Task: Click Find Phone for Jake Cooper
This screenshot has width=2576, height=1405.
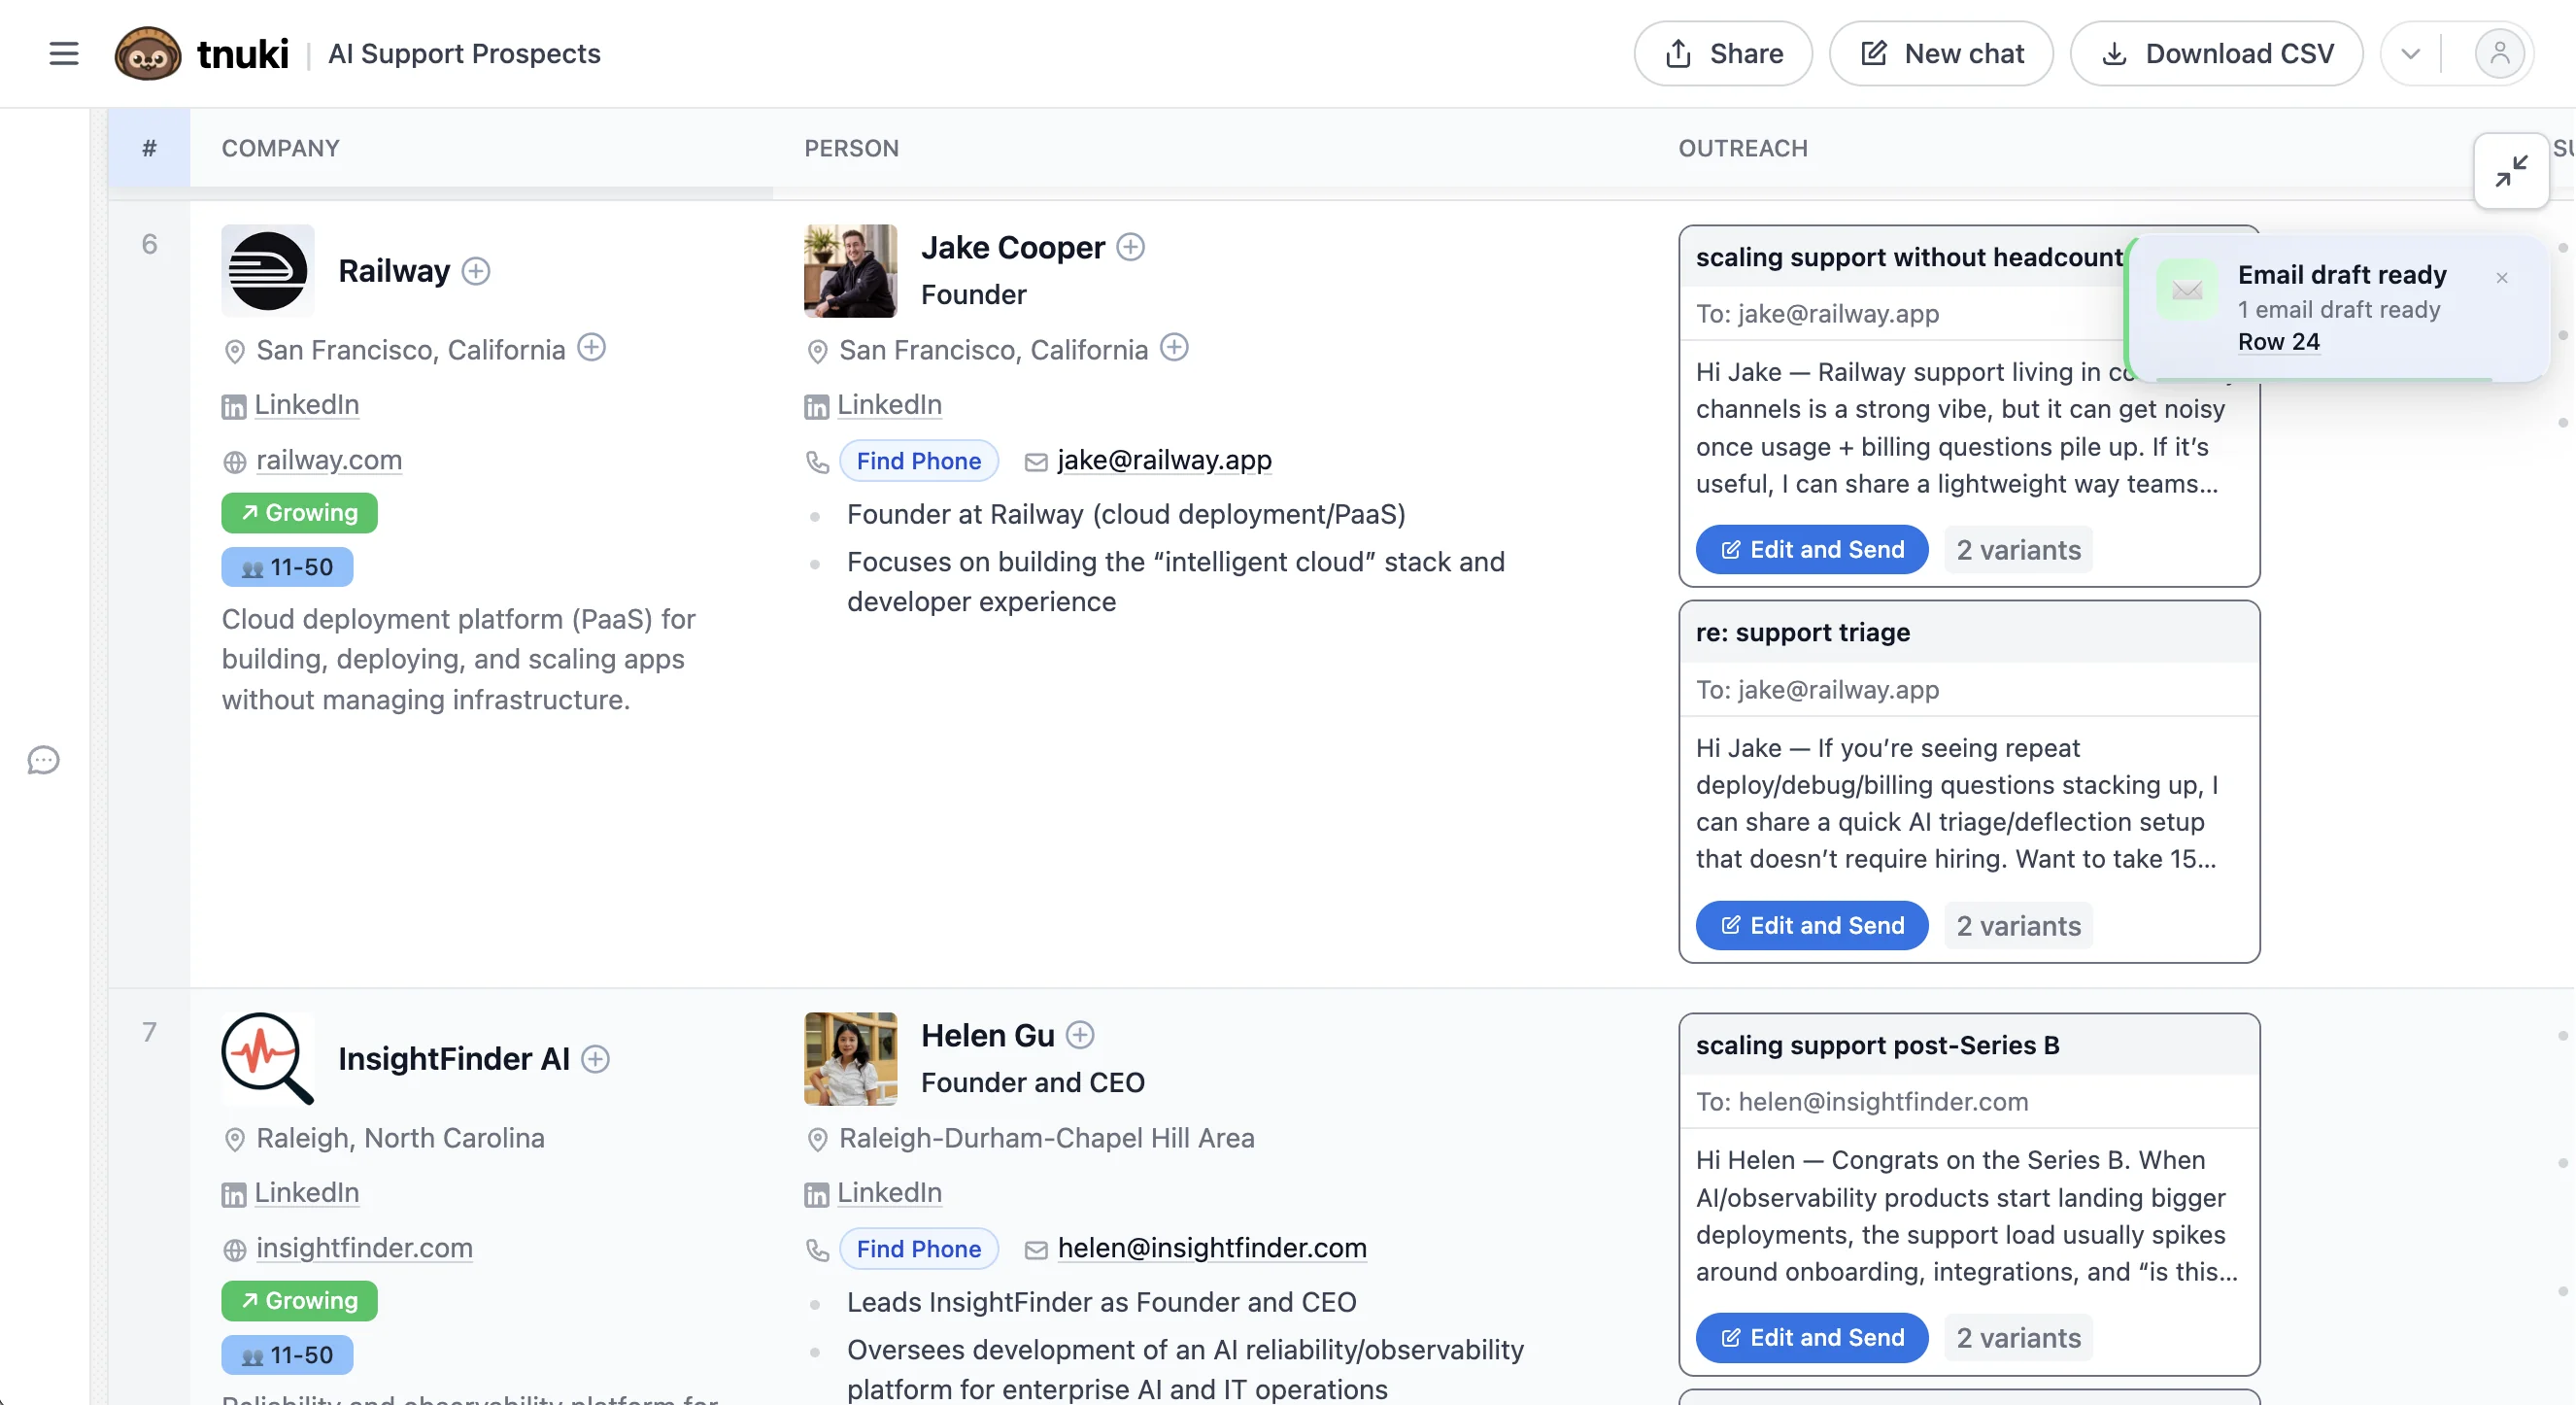Action: tap(918, 460)
